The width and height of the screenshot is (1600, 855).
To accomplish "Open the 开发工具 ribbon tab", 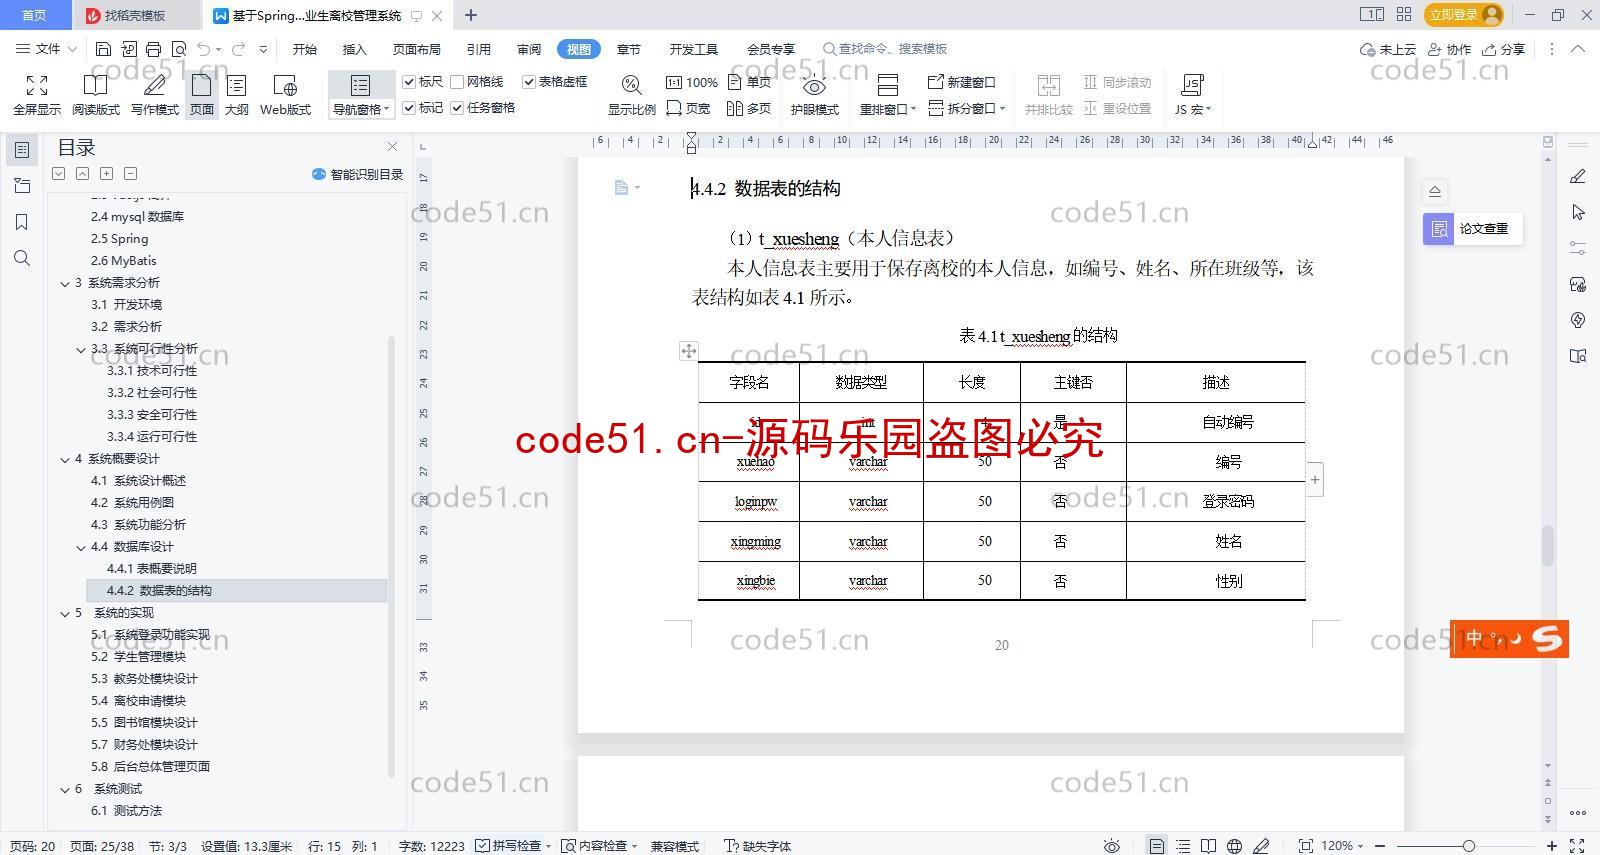I will click(694, 49).
